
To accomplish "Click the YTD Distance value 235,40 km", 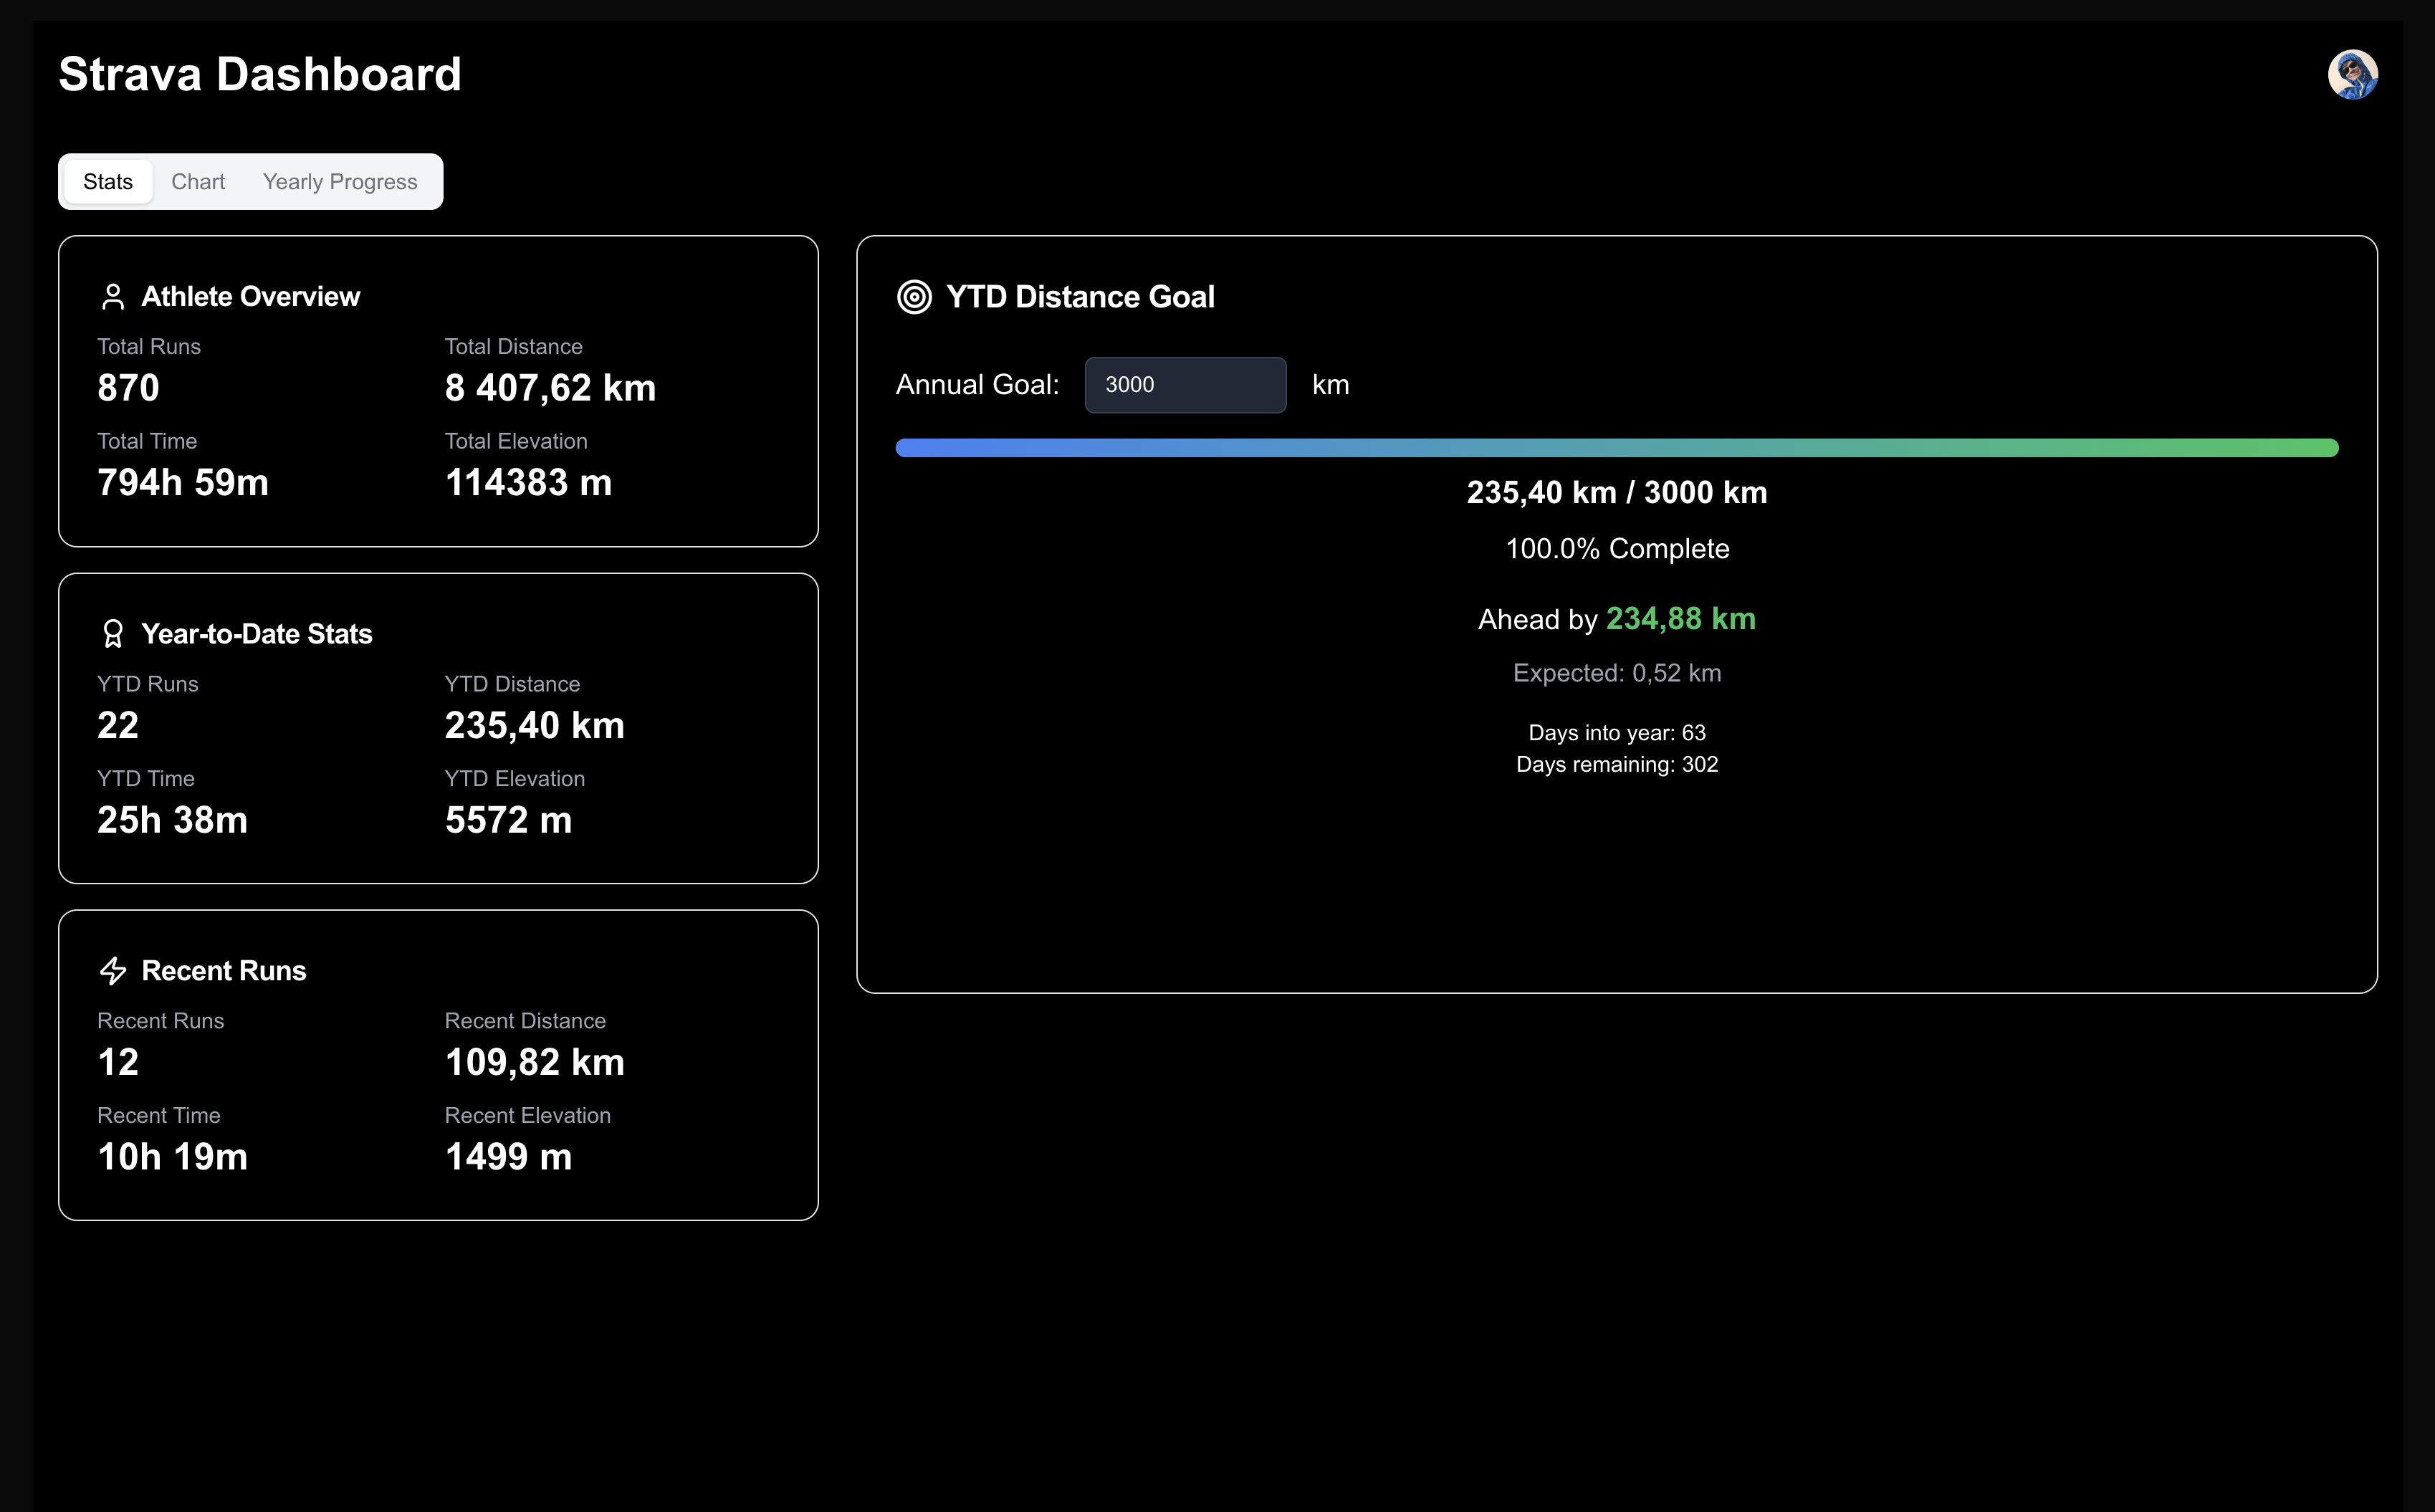I will tap(534, 726).
